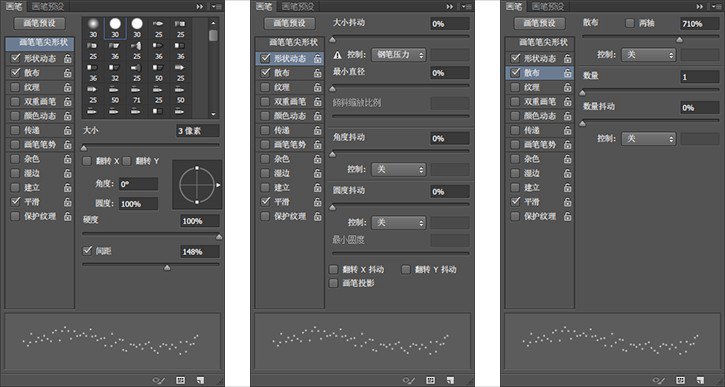The width and height of the screenshot is (725, 387).
Task: Uncheck 形状动态 checkbox in the left panel
Action: pyautogui.click(x=15, y=58)
